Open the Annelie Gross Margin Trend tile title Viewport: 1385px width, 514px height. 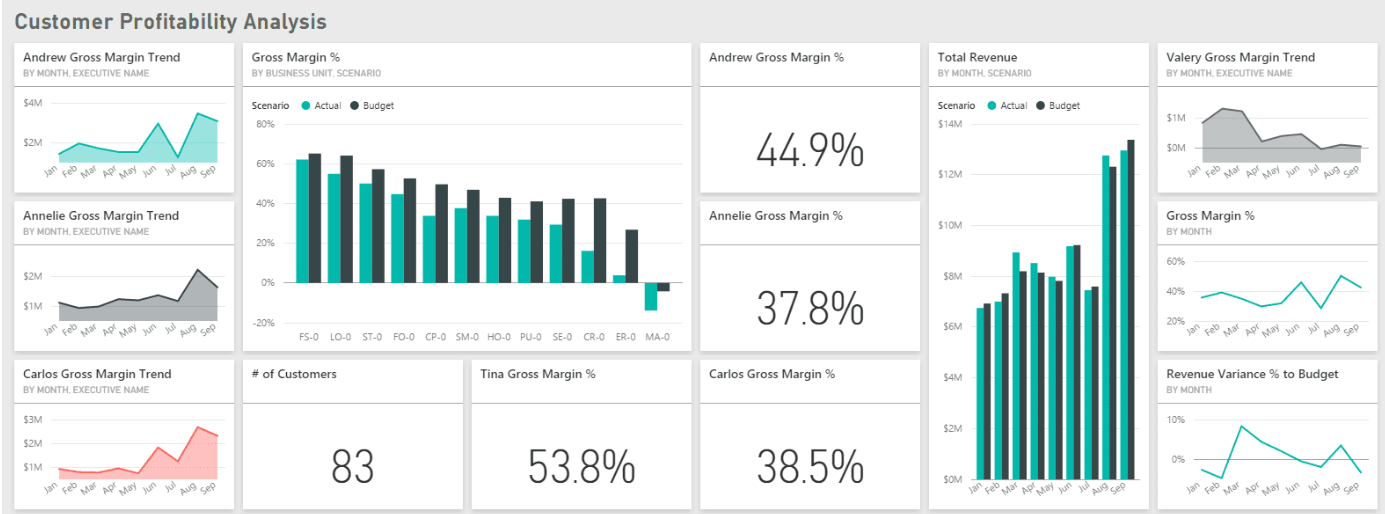tap(101, 215)
